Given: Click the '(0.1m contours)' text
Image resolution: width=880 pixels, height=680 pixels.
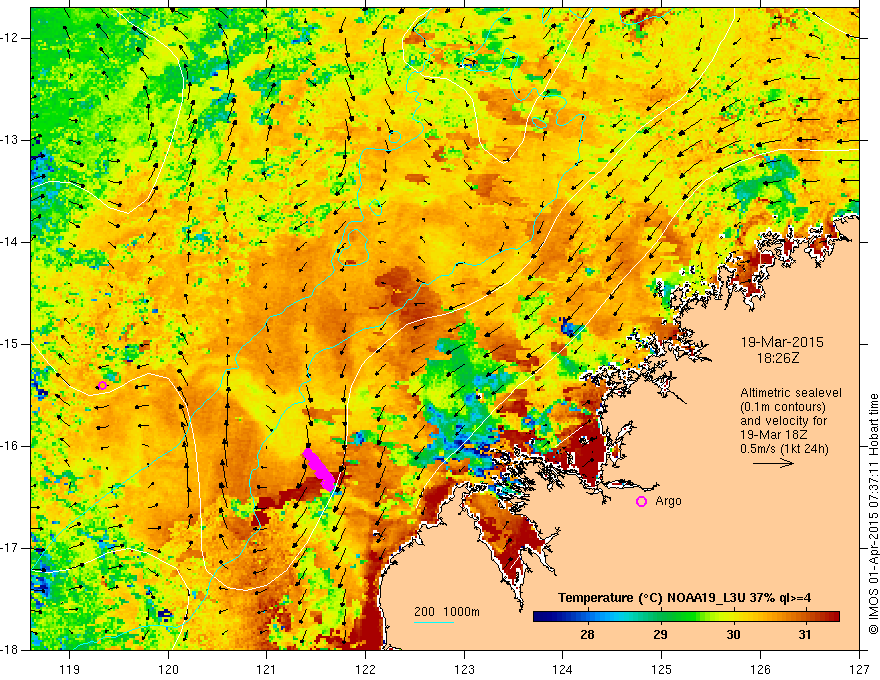Looking at the screenshot, I should click(784, 407).
